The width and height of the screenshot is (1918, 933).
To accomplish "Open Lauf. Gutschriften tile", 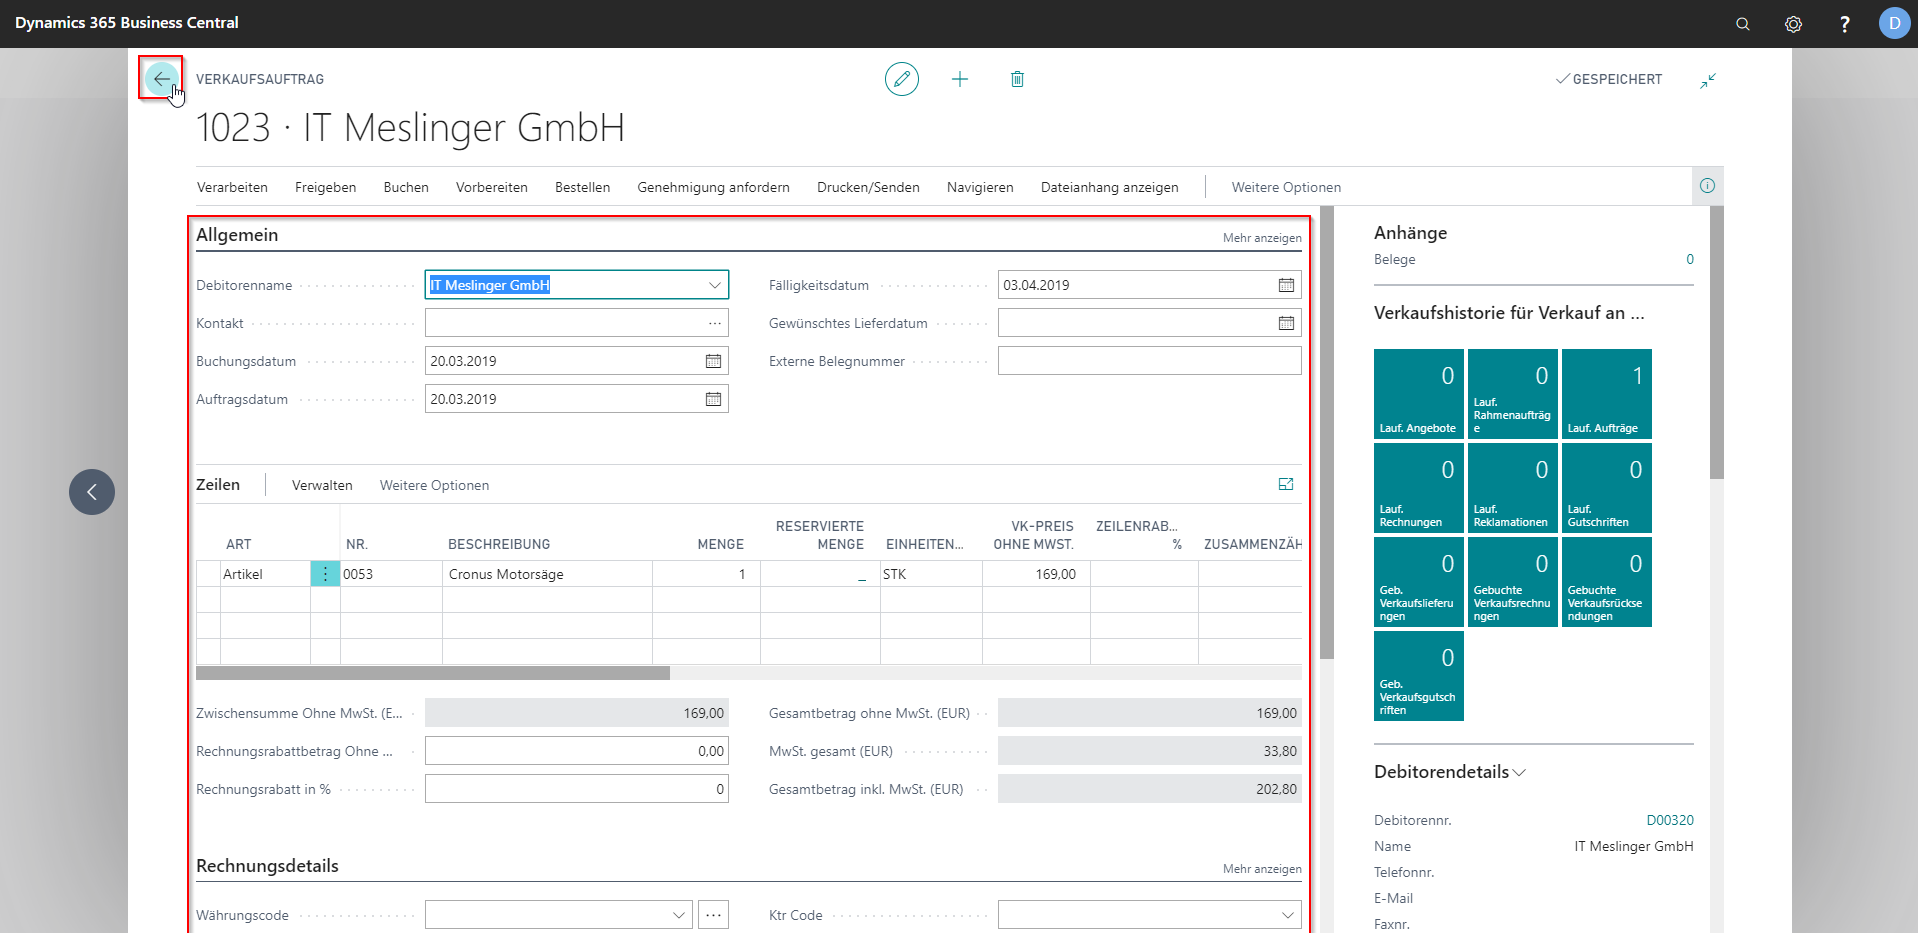I will point(1607,488).
